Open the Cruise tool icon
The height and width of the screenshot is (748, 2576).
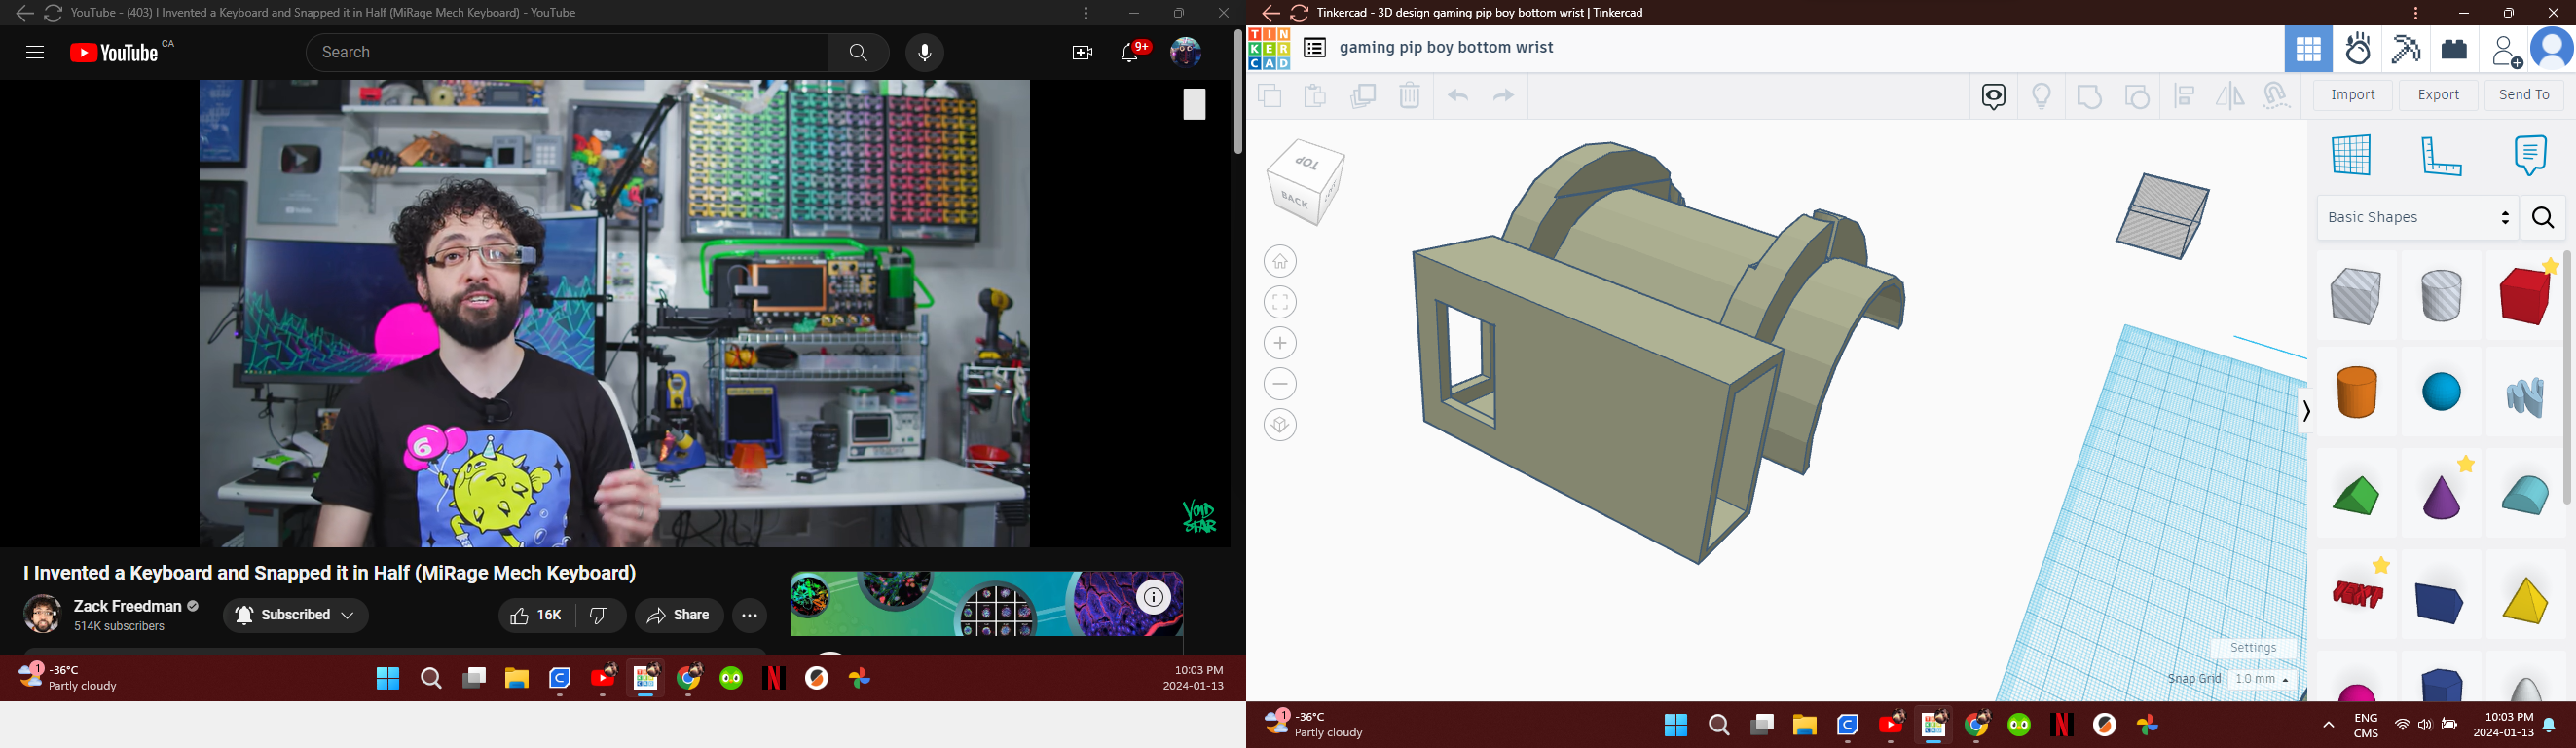pyautogui.click(x=2277, y=96)
